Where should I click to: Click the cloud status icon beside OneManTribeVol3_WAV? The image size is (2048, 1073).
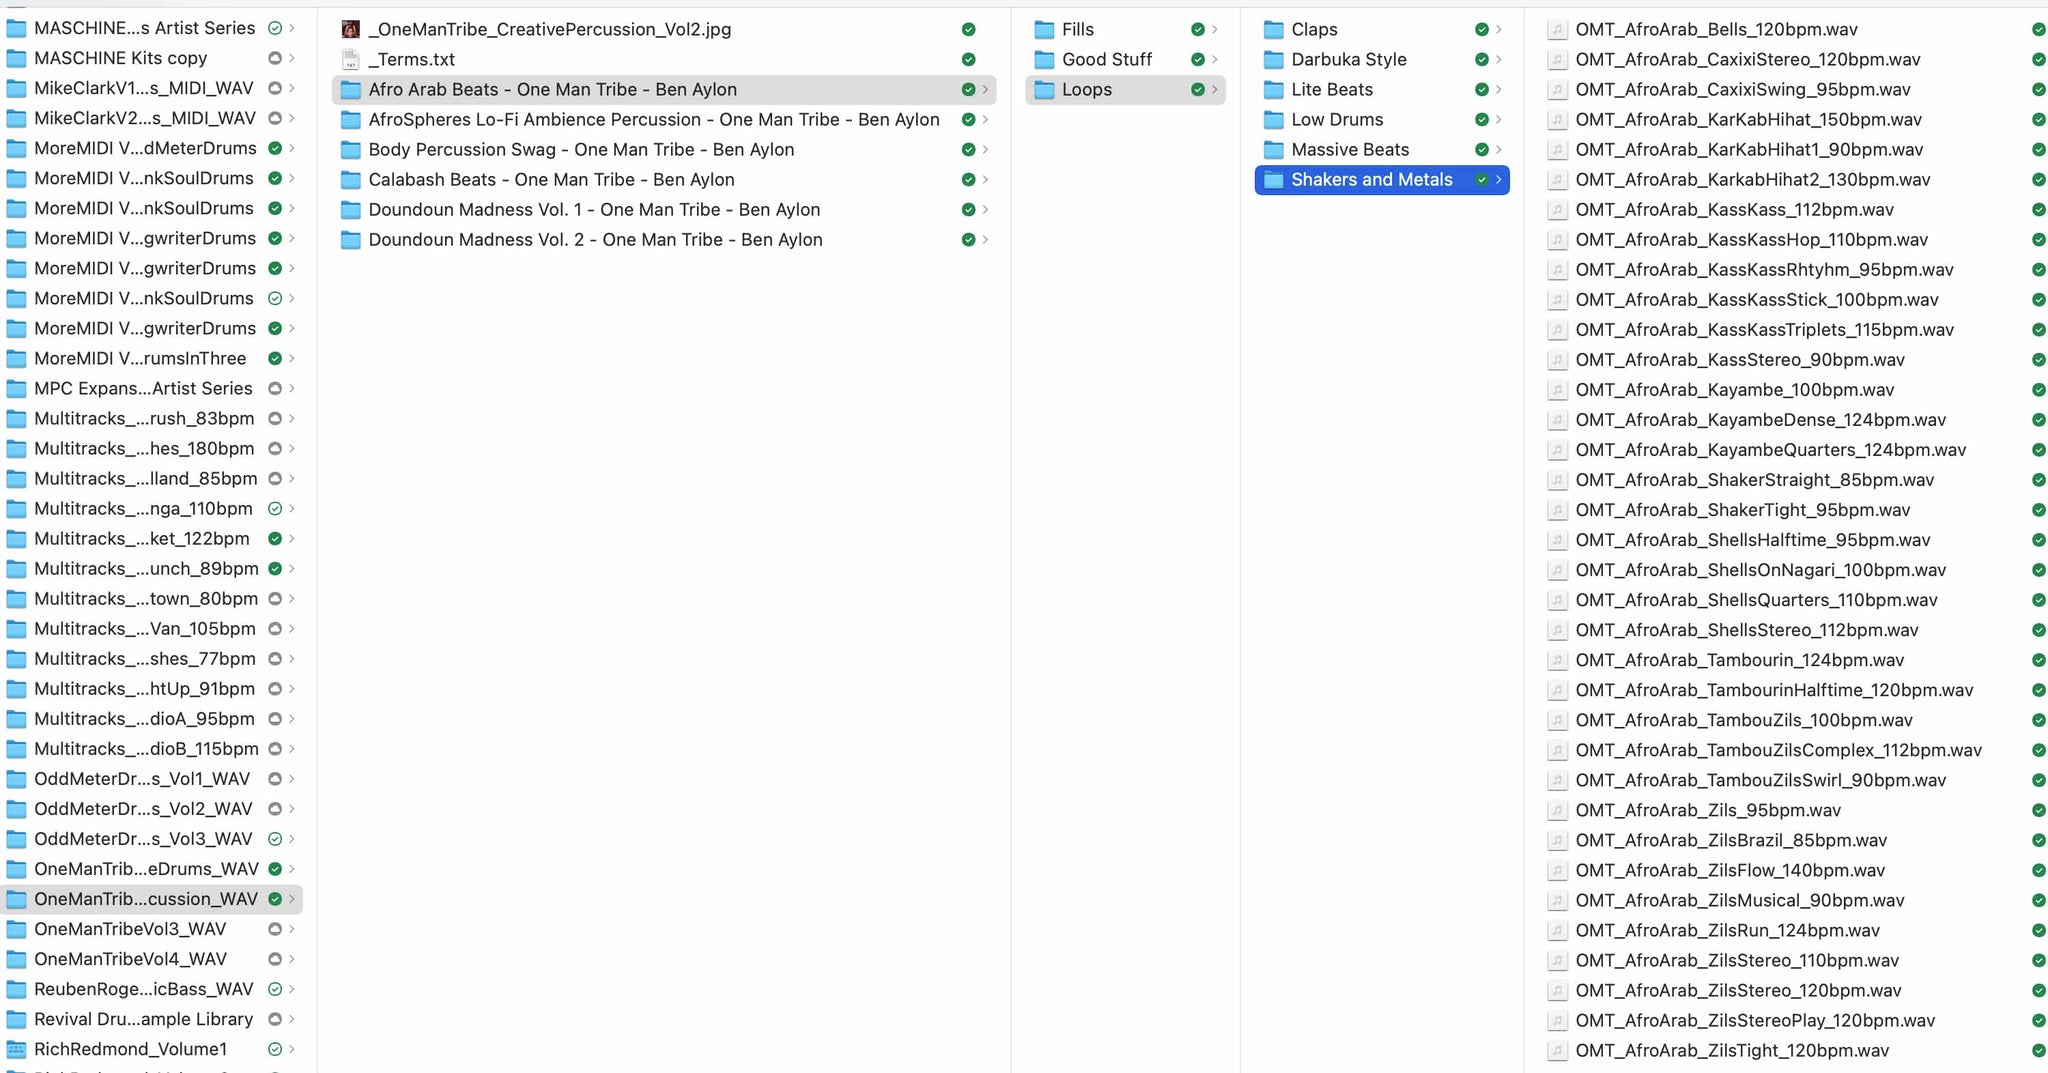click(275, 929)
